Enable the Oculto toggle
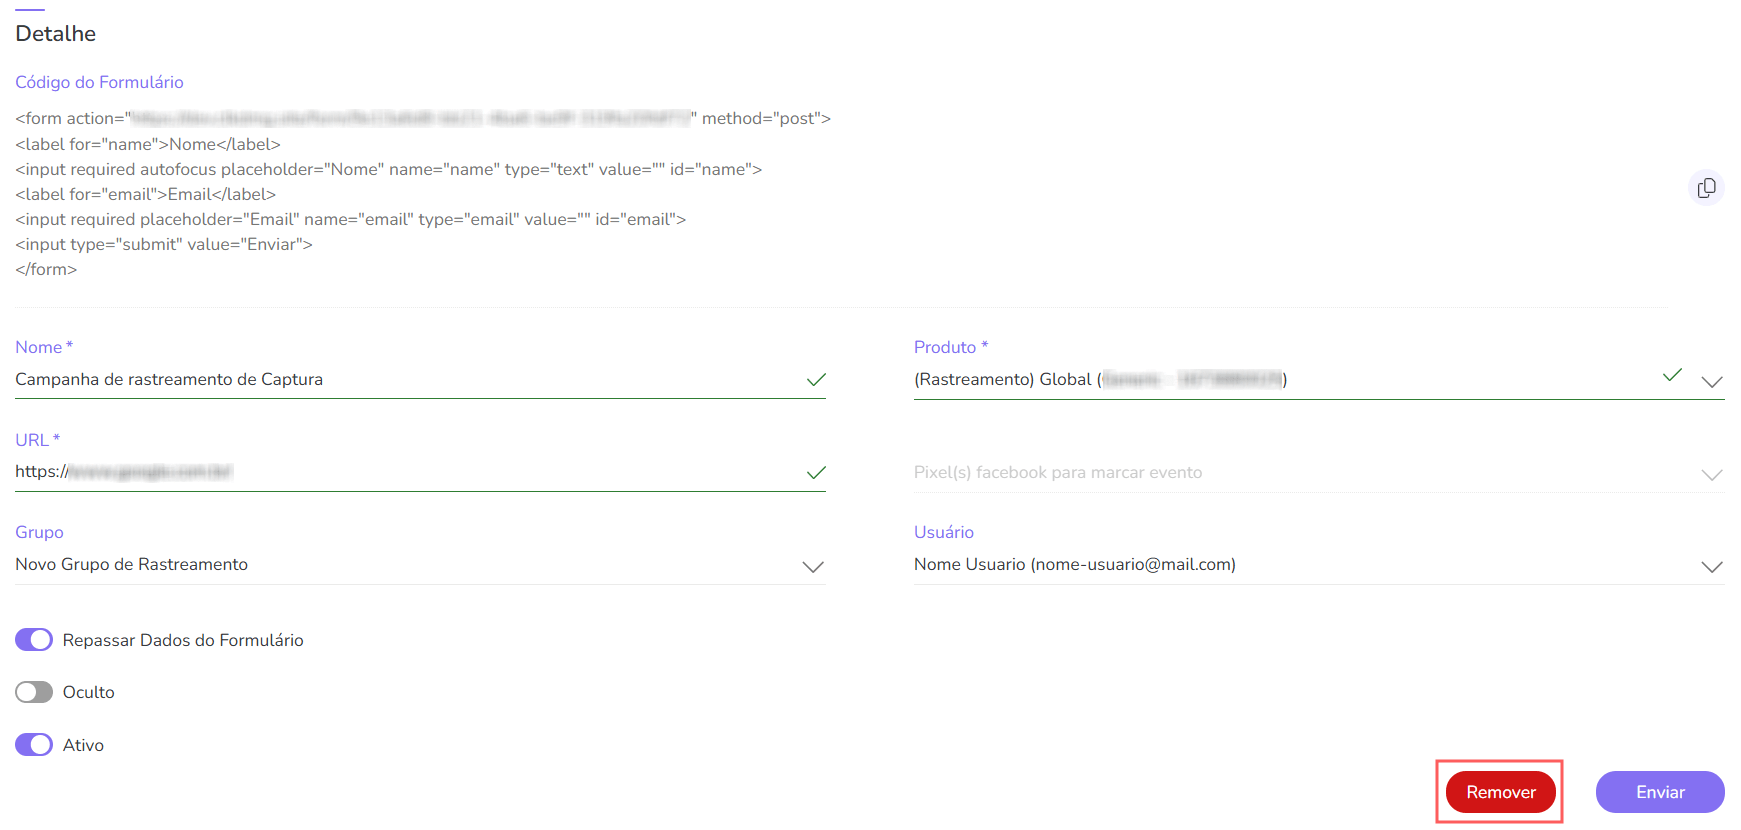This screenshot has height=830, width=1741. pos(34,692)
